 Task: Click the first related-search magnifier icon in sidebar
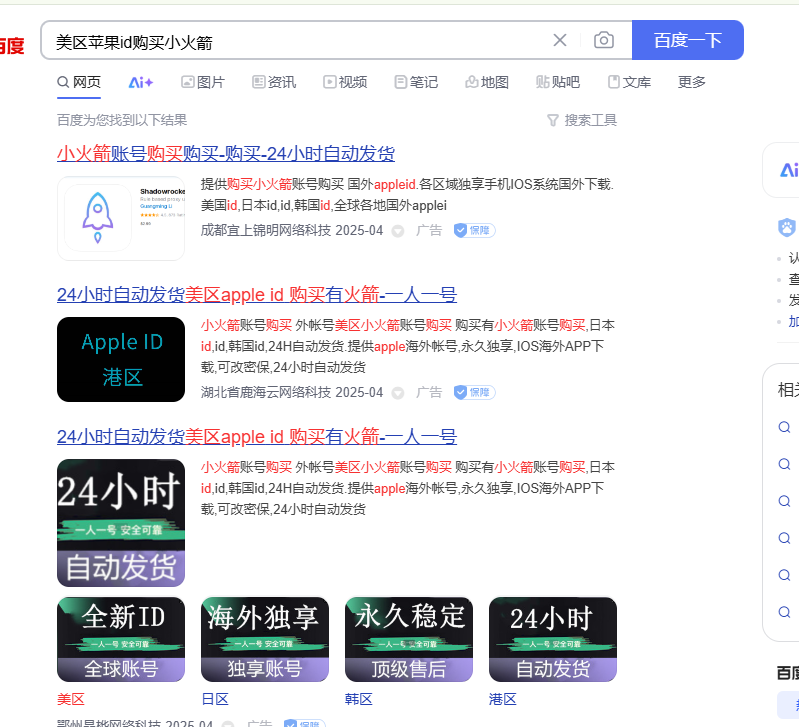(x=784, y=427)
